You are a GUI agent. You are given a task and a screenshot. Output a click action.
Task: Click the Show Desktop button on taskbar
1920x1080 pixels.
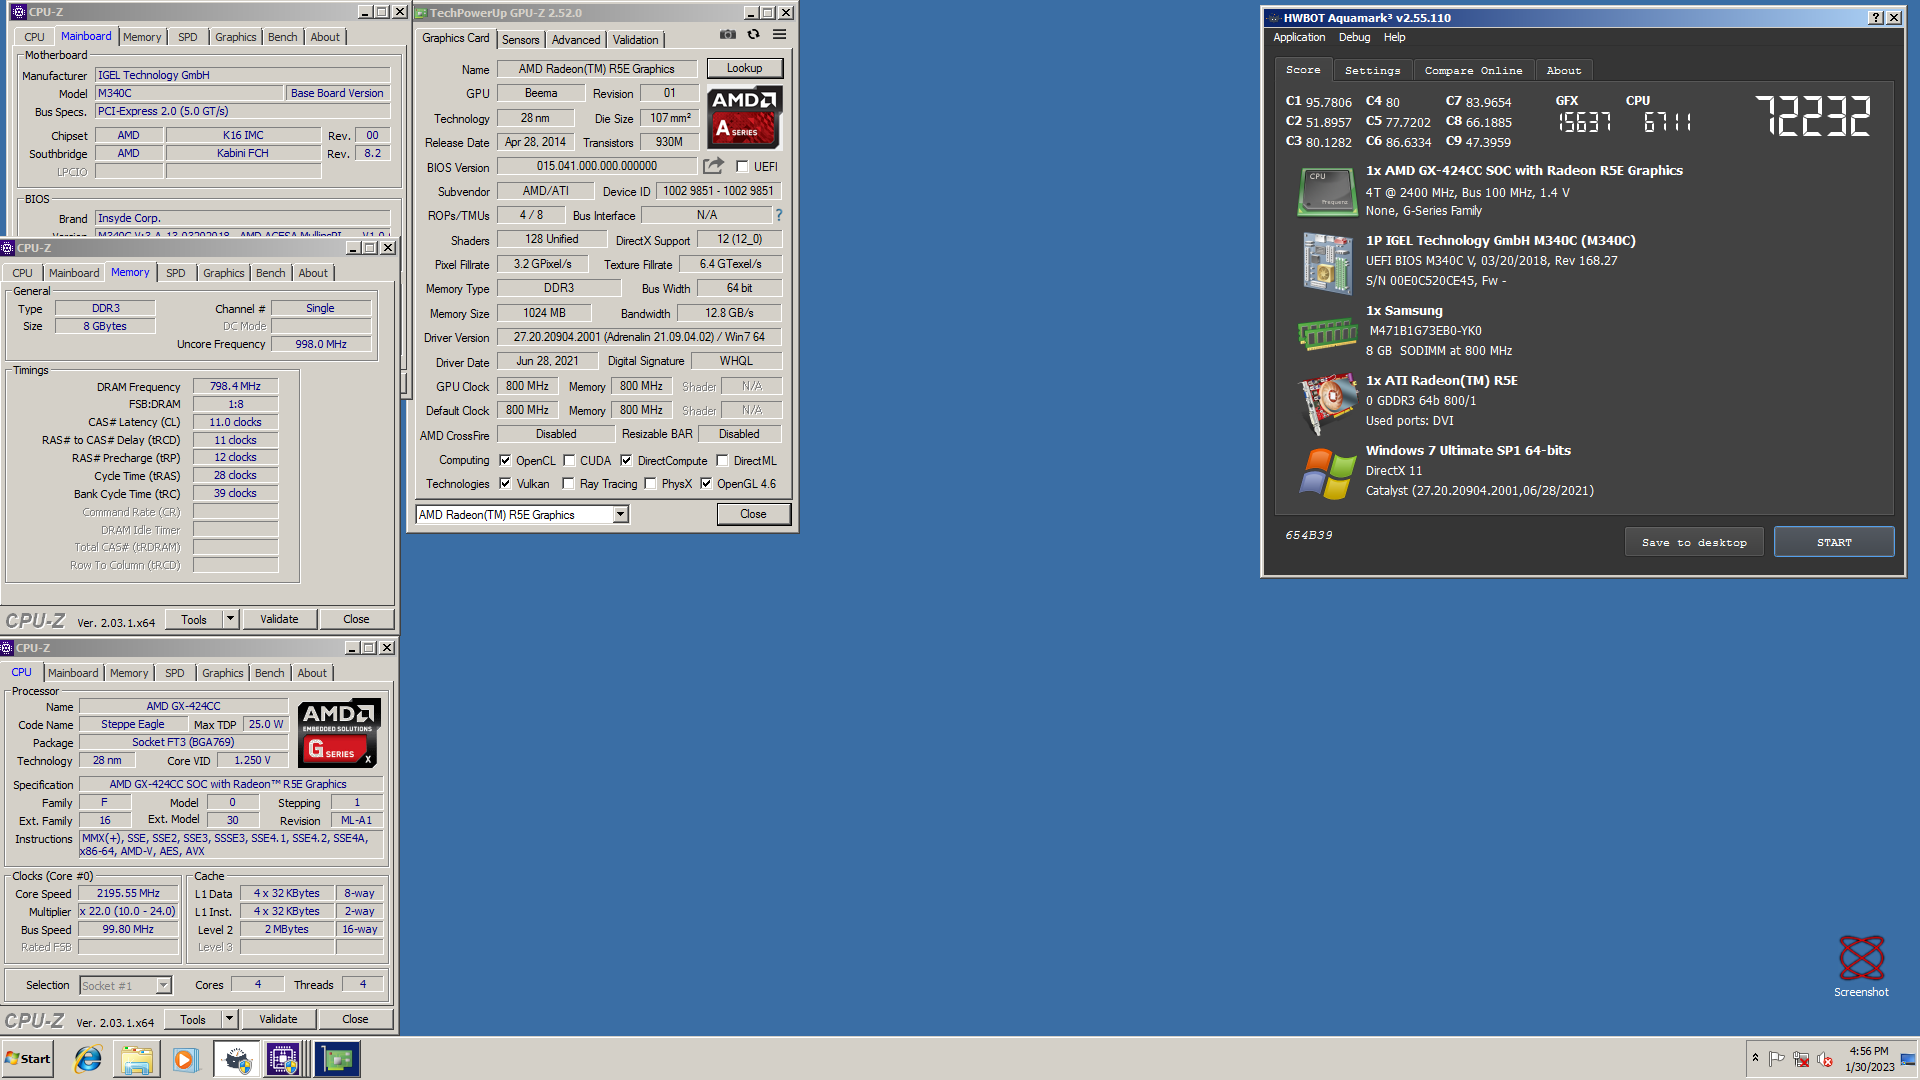click(x=1910, y=1059)
